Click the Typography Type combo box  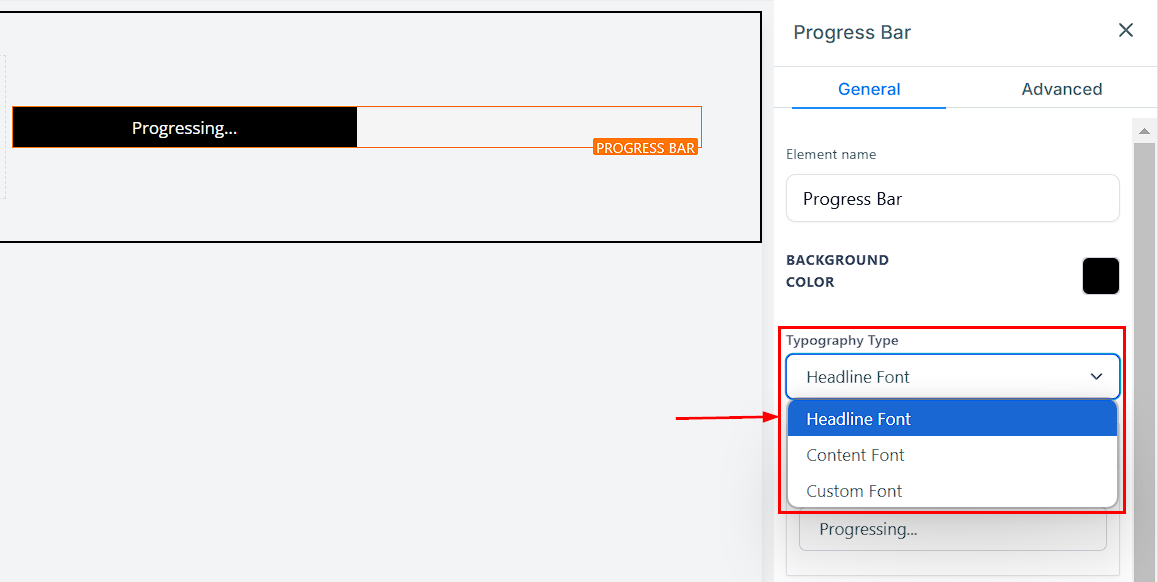pyautogui.click(x=940, y=377)
